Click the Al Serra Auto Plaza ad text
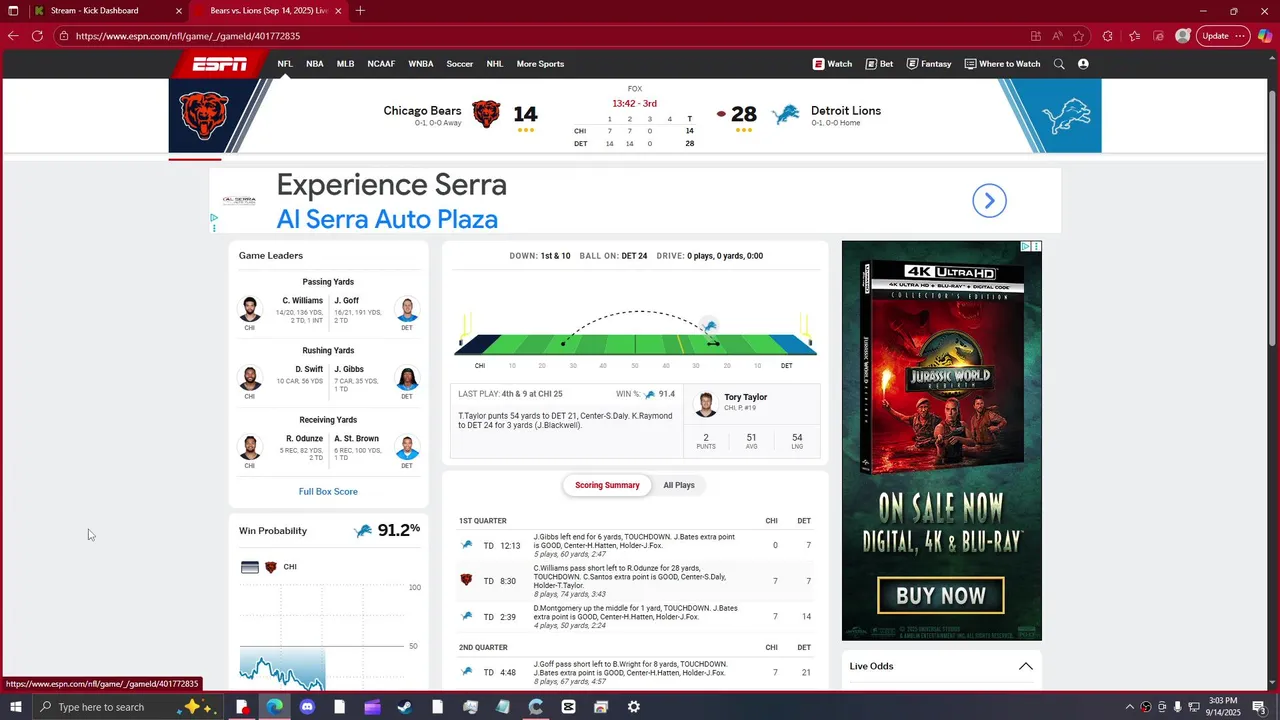This screenshot has height=720, width=1280. coord(387,219)
